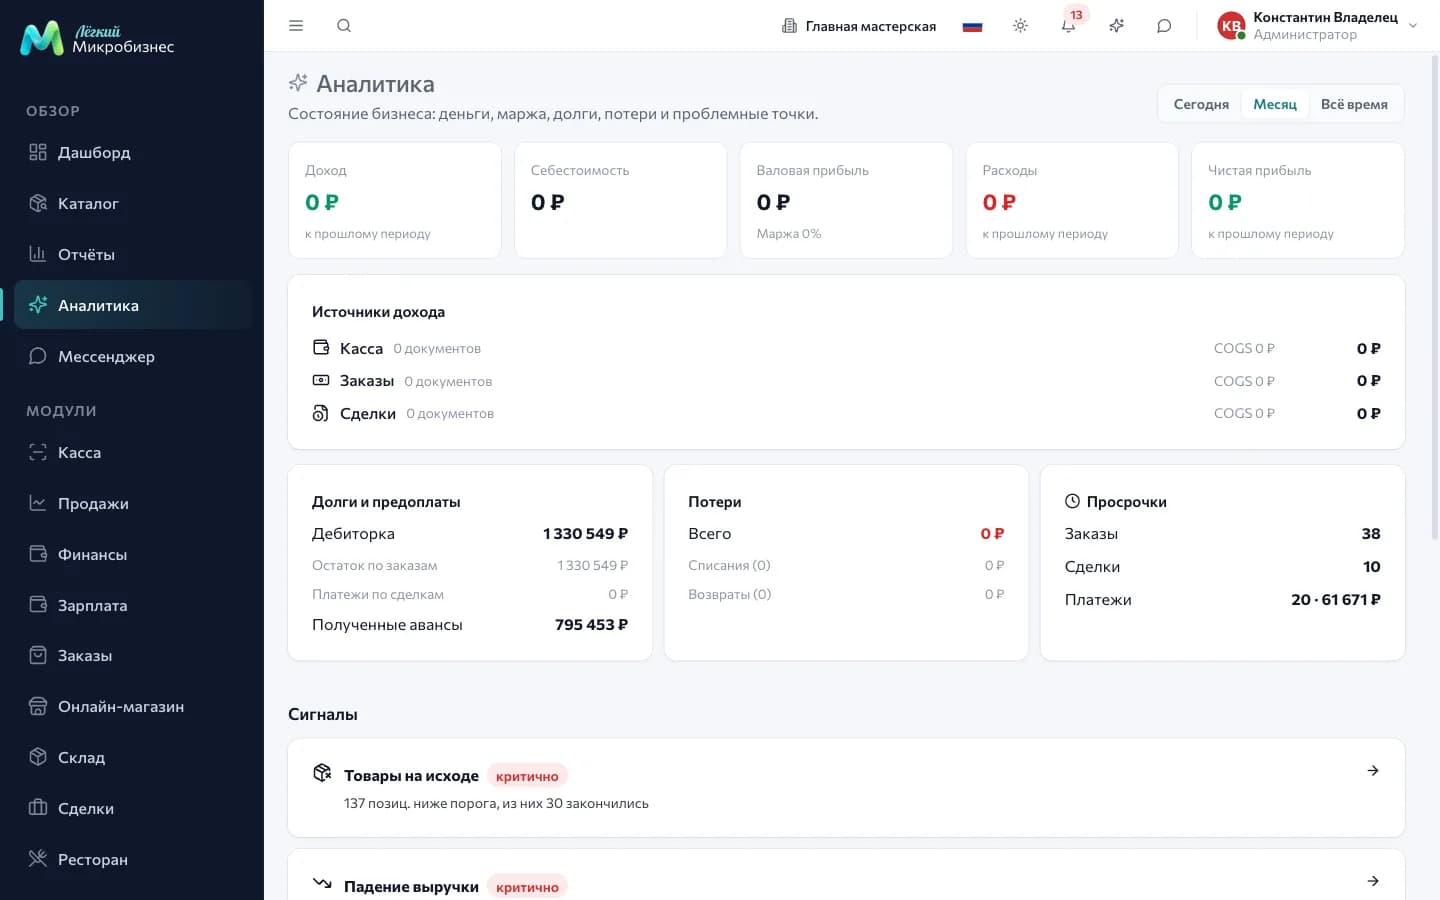Click Платежи по сделкам row
Image resolution: width=1440 pixels, height=900 pixels.
click(470, 594)
